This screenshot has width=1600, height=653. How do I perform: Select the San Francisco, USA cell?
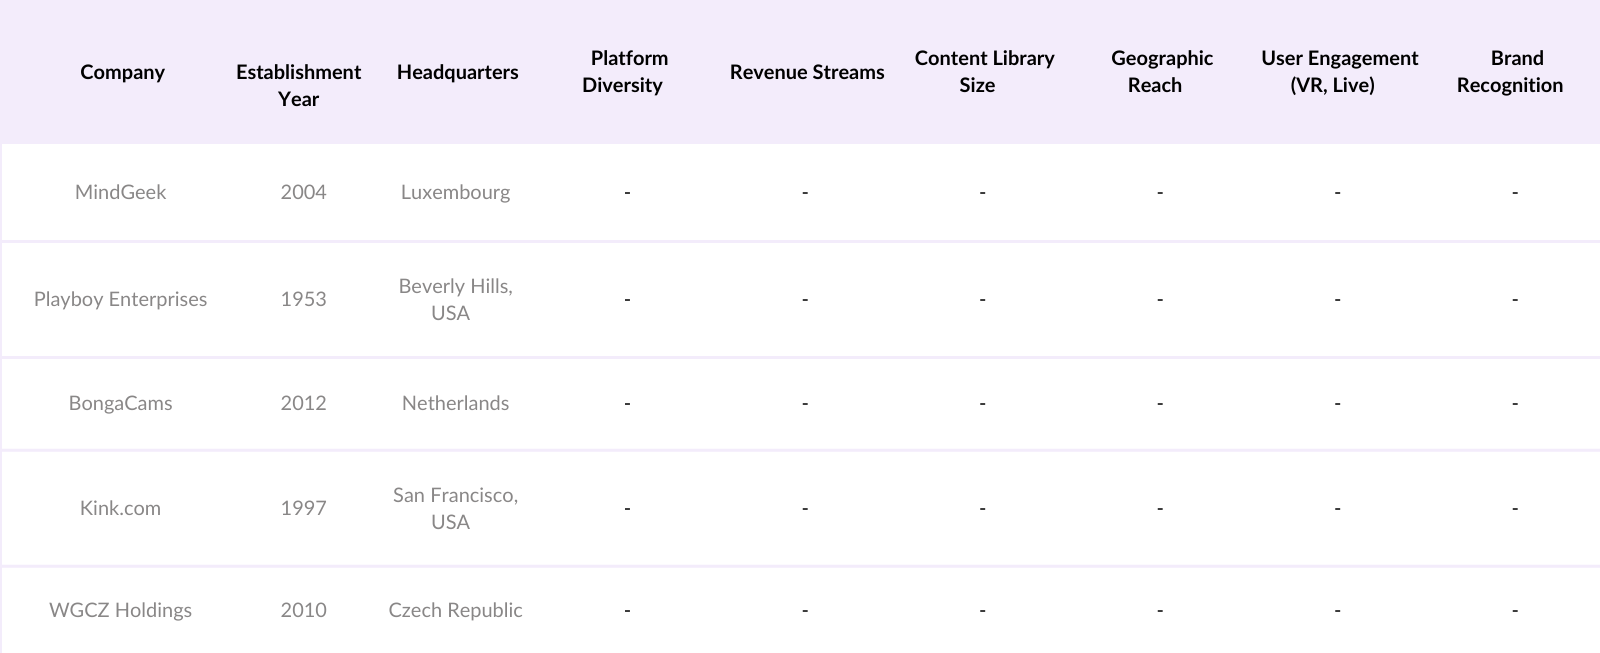pyautogui.click(x=455, y=508)
